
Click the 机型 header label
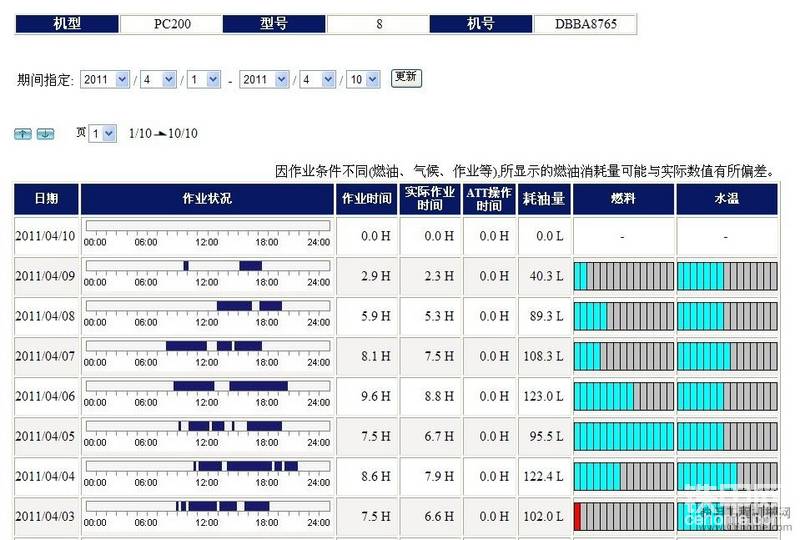coord(67,24)
